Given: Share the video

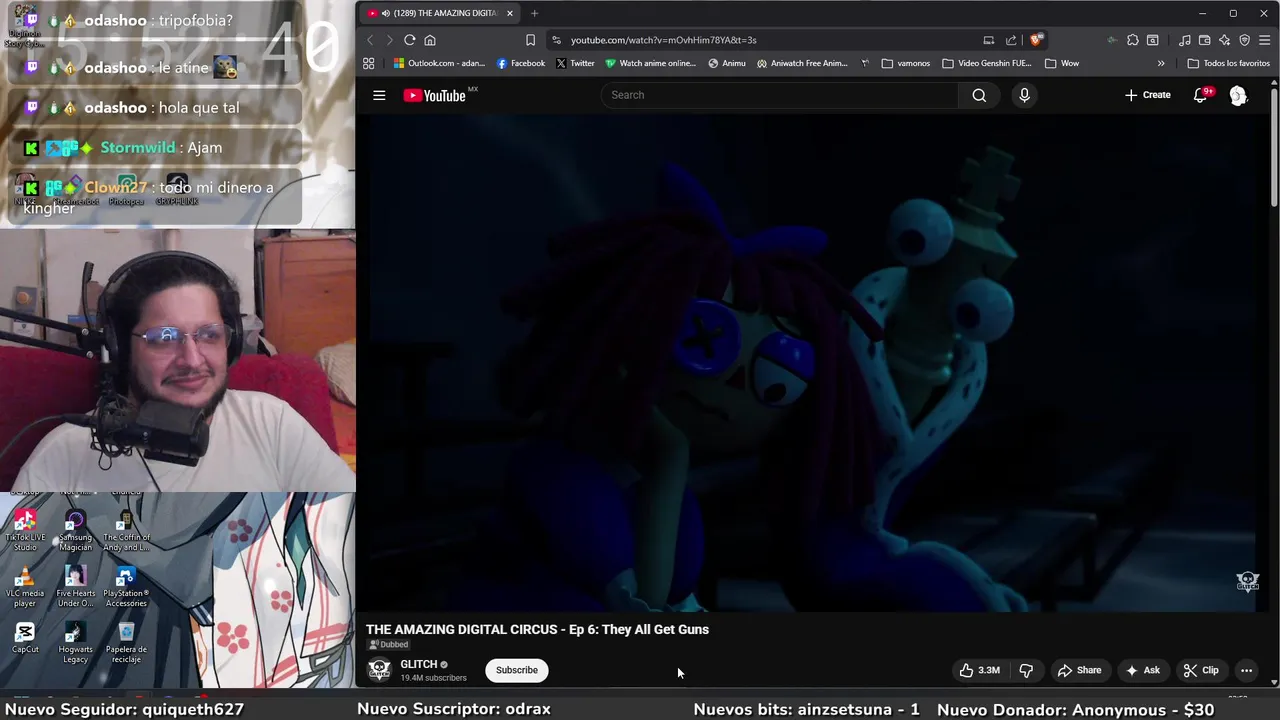Looking at the screenshot, I should click(1080, 670).
